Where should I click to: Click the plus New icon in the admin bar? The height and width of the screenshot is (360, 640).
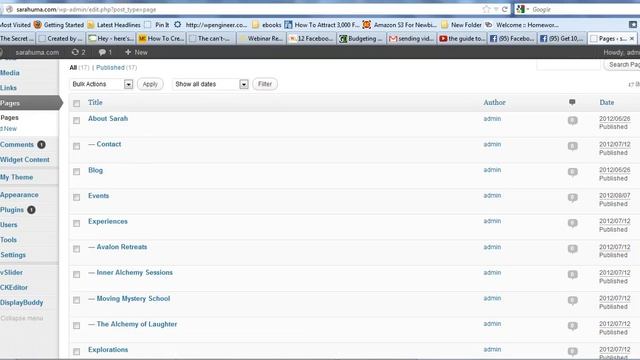click(128, 52)
